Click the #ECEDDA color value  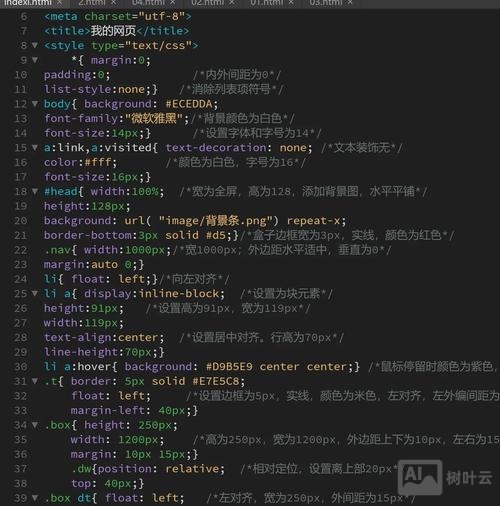point(189,104)
